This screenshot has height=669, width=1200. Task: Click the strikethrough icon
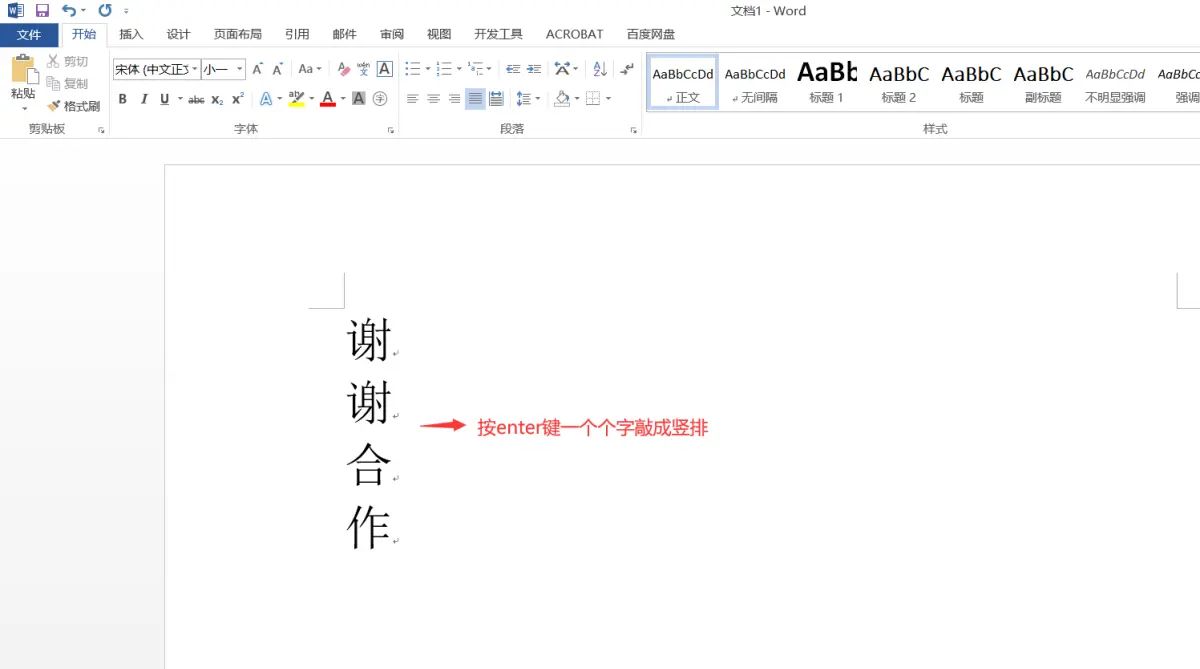(198, 99)
